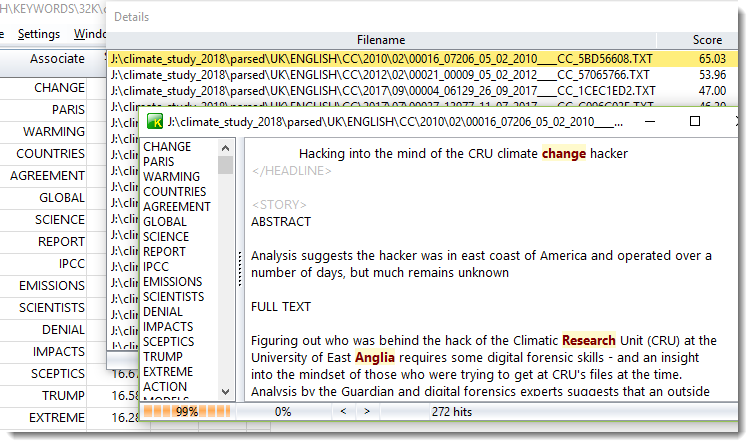Select REPORT in the viewer keyword list
Image resolution: width=753 pixels, height=447 pixels.
point(164,251)
